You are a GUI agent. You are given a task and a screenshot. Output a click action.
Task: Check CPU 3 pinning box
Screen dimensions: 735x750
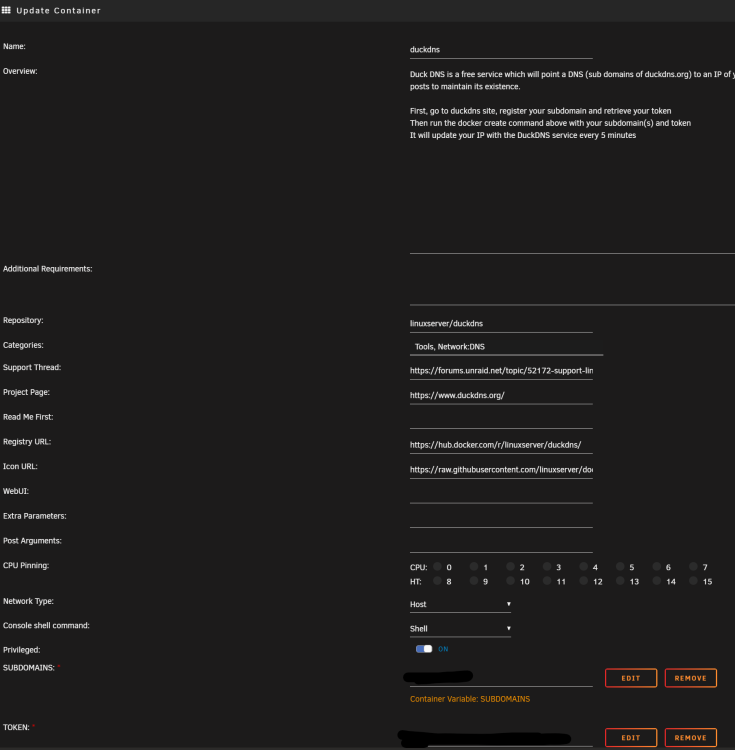[547, 566]
